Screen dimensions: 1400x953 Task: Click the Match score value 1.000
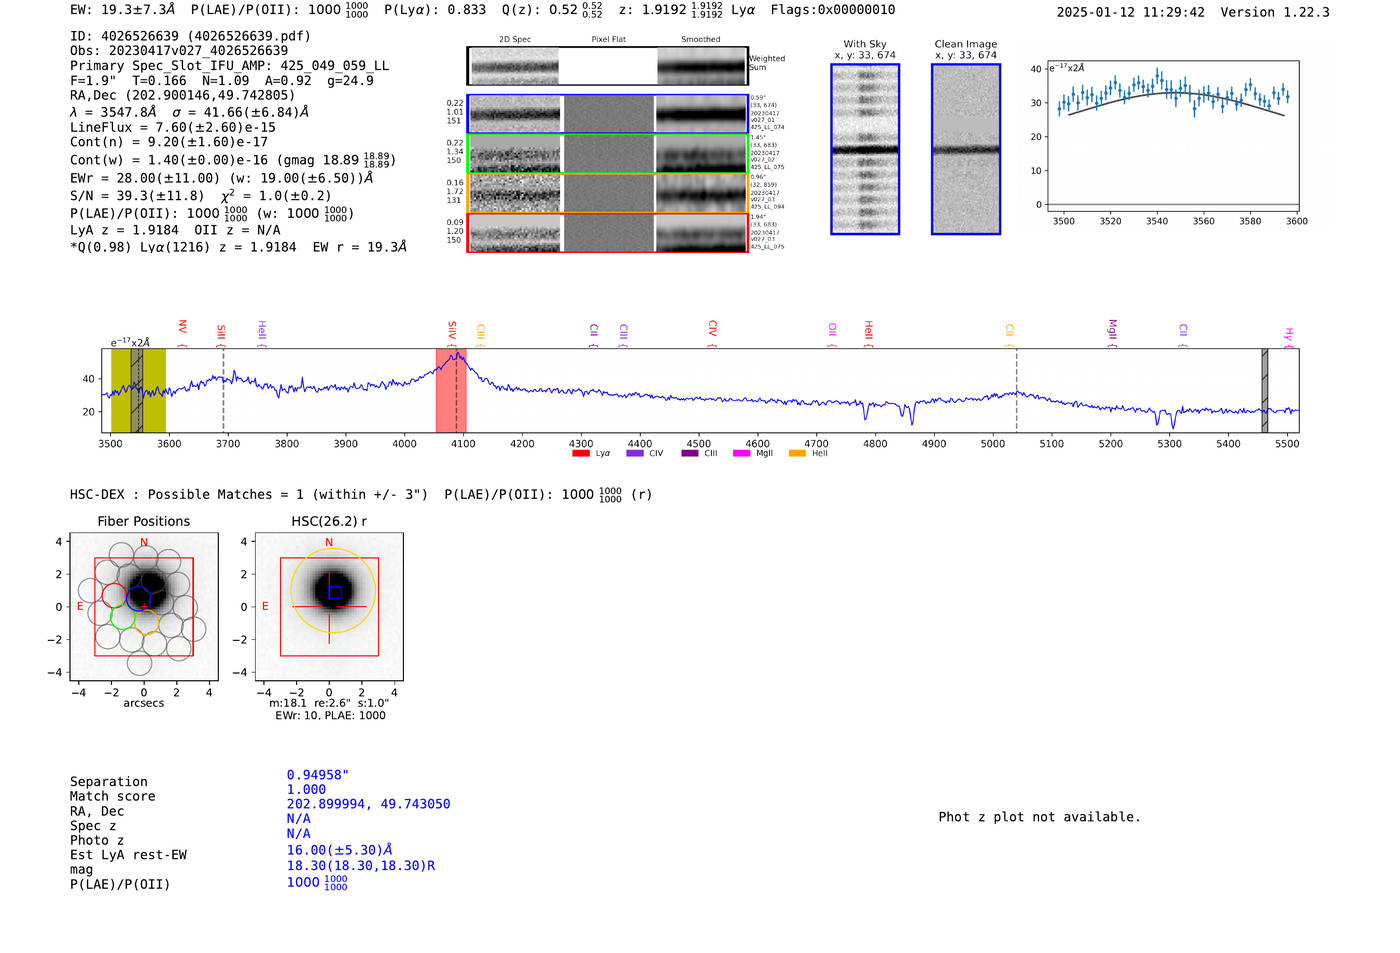306,790
